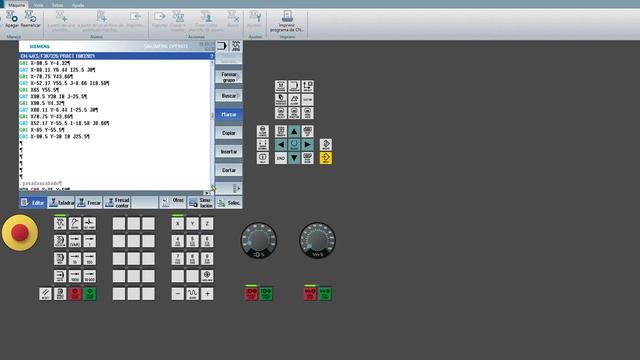Click the NEXT WINDOW key
The image size is (640, 360).
[x=280, y=131]
